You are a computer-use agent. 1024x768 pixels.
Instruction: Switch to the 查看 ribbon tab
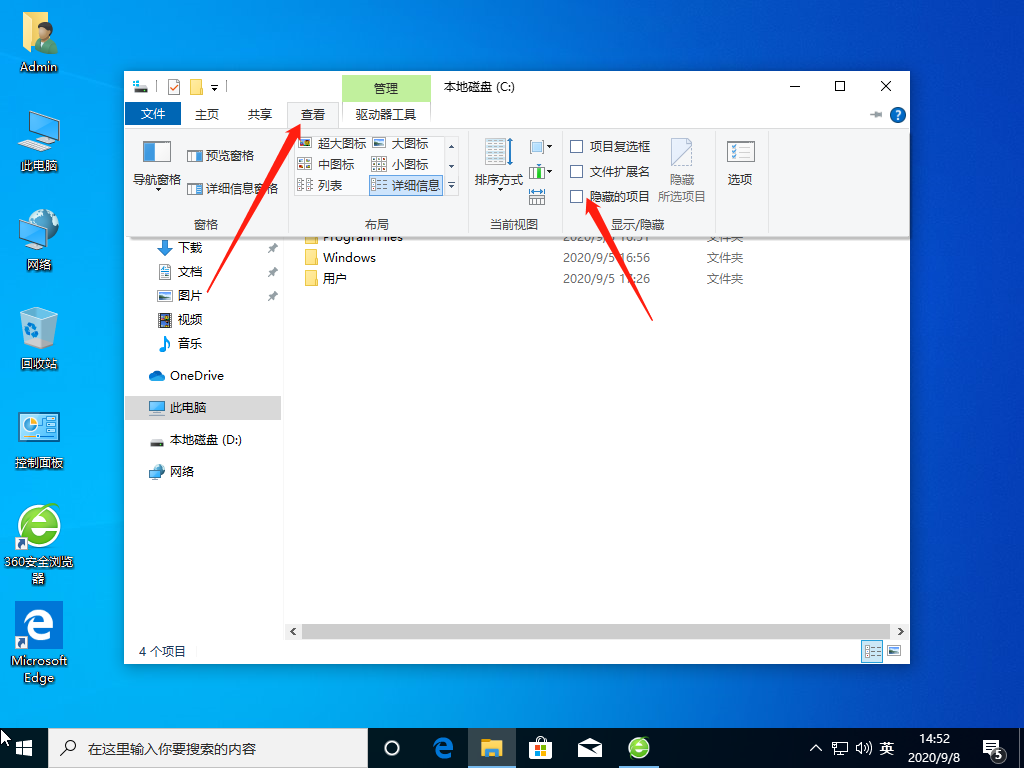[x=313, y=113]
